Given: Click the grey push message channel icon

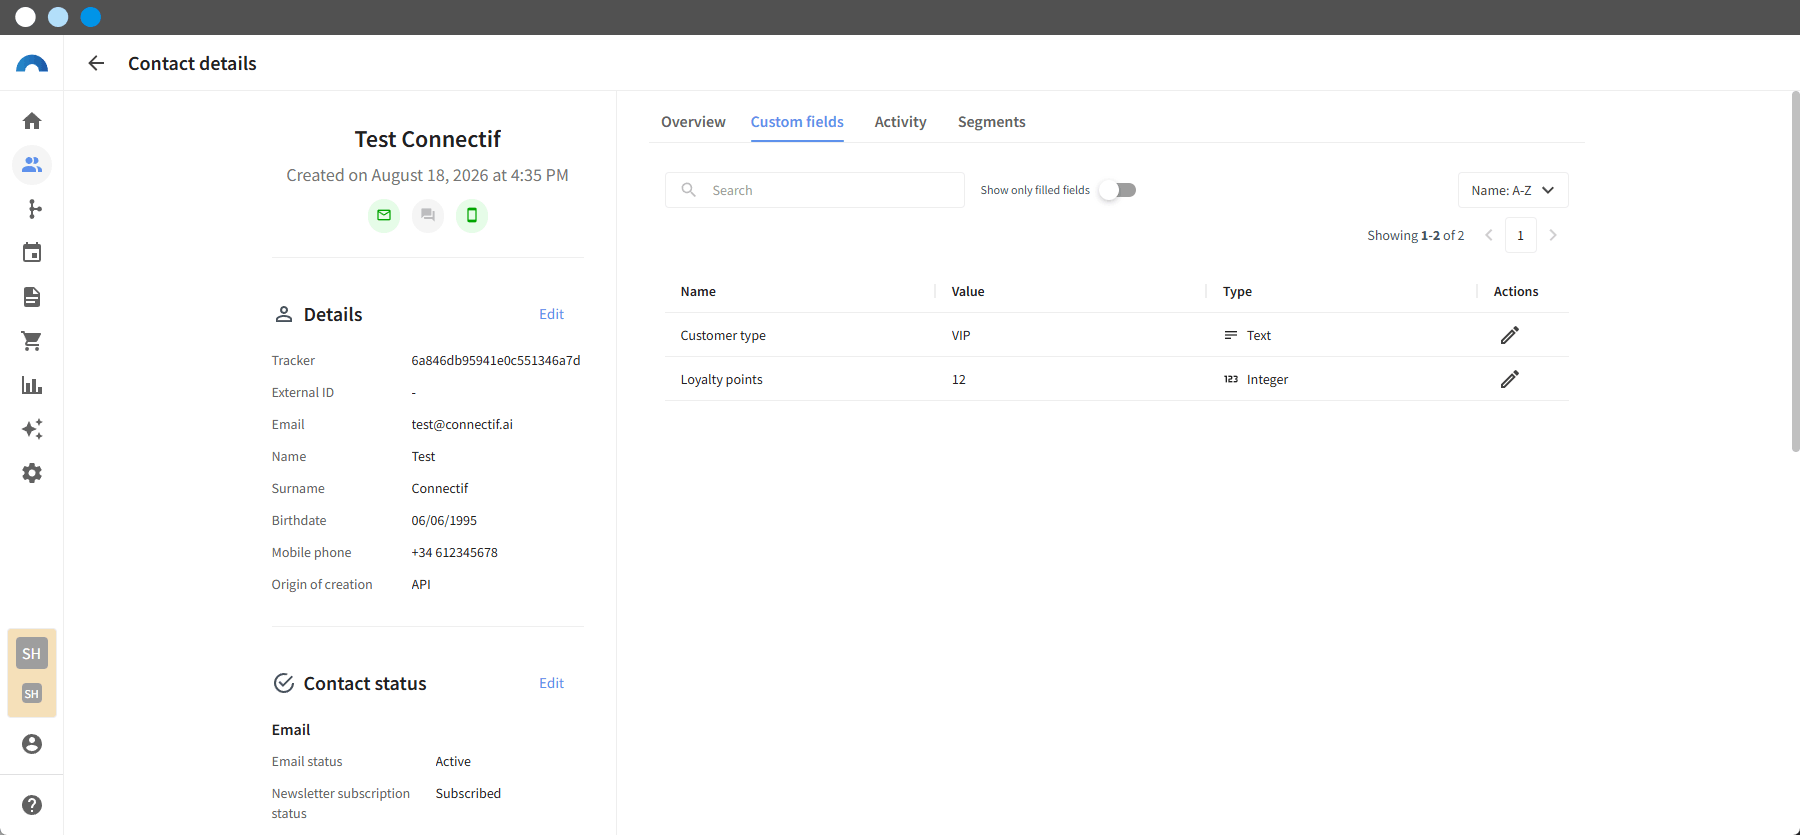Looking at the screenshot, I should click(x=428, y=215).
